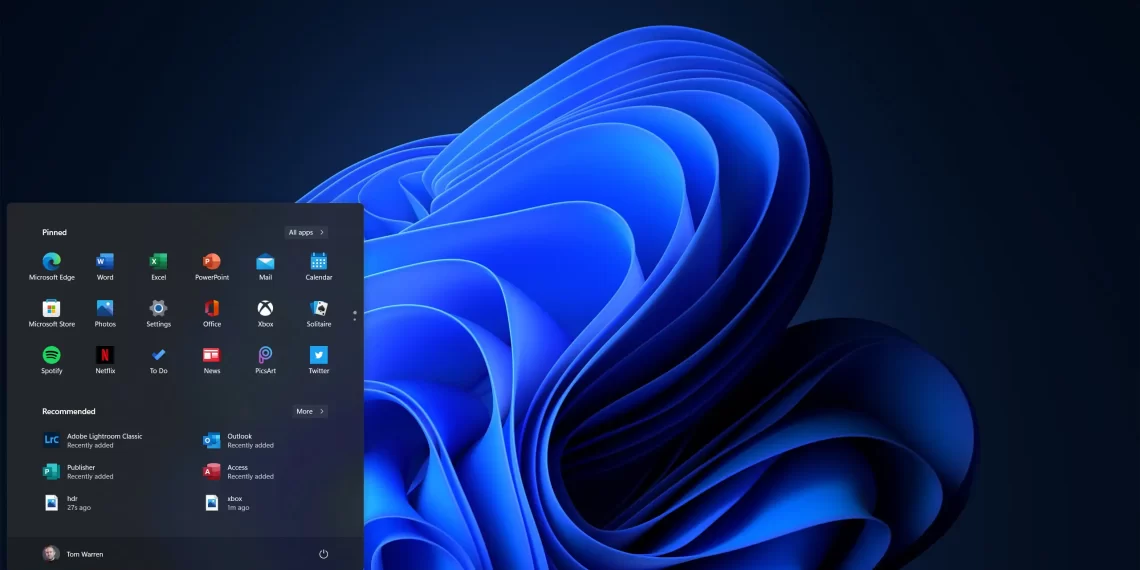Screen dimensions: 1140x570
Task: Open the Spotify app
Action: click(52, 355)
